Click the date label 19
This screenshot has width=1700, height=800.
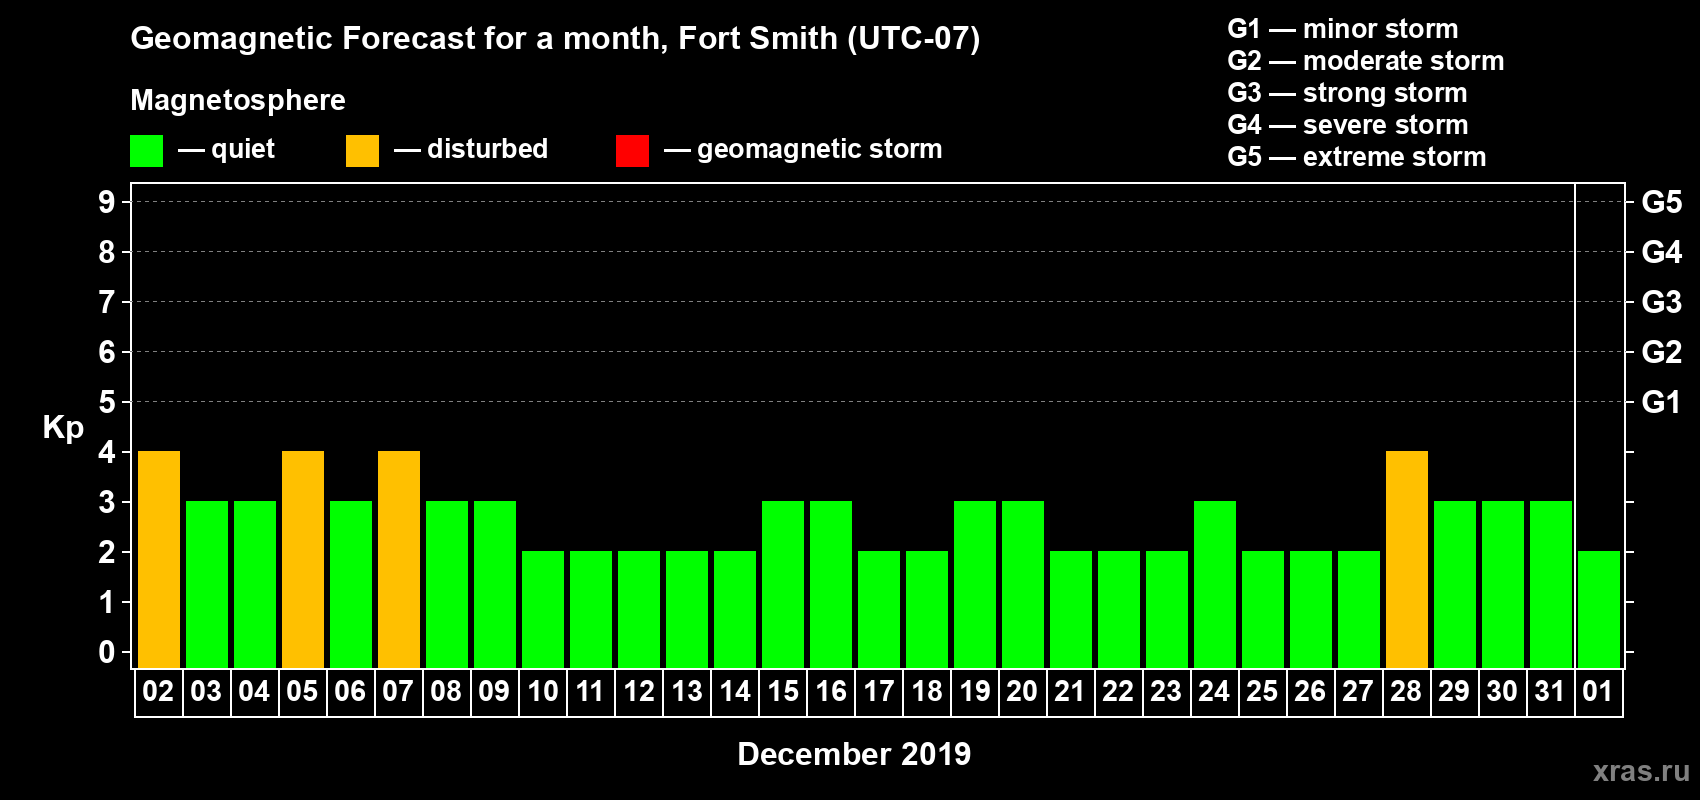click(975, 692)
